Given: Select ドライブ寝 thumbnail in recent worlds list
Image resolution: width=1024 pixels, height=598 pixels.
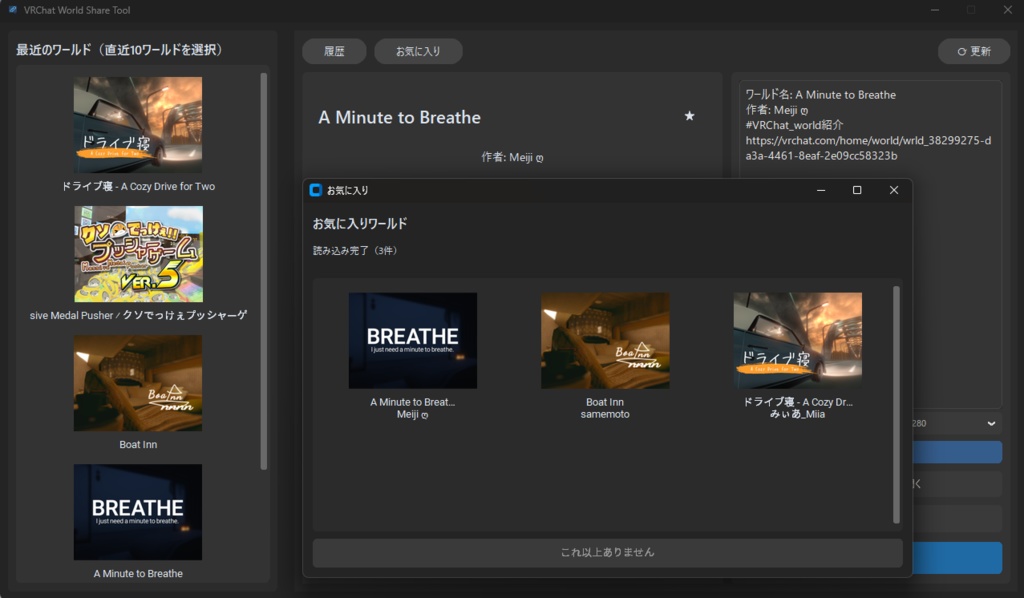Looking at the screenshot, I should (138, 125).
